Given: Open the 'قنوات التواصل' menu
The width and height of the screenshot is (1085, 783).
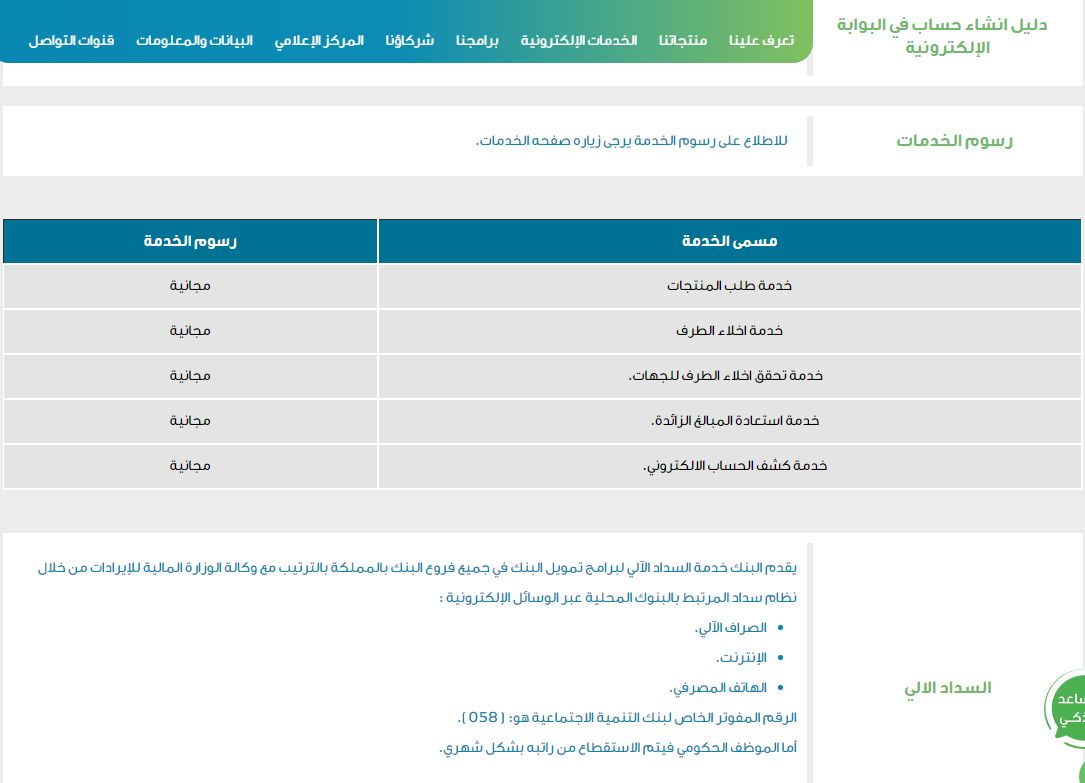Looking at the screenshot, I should (71, 41).
